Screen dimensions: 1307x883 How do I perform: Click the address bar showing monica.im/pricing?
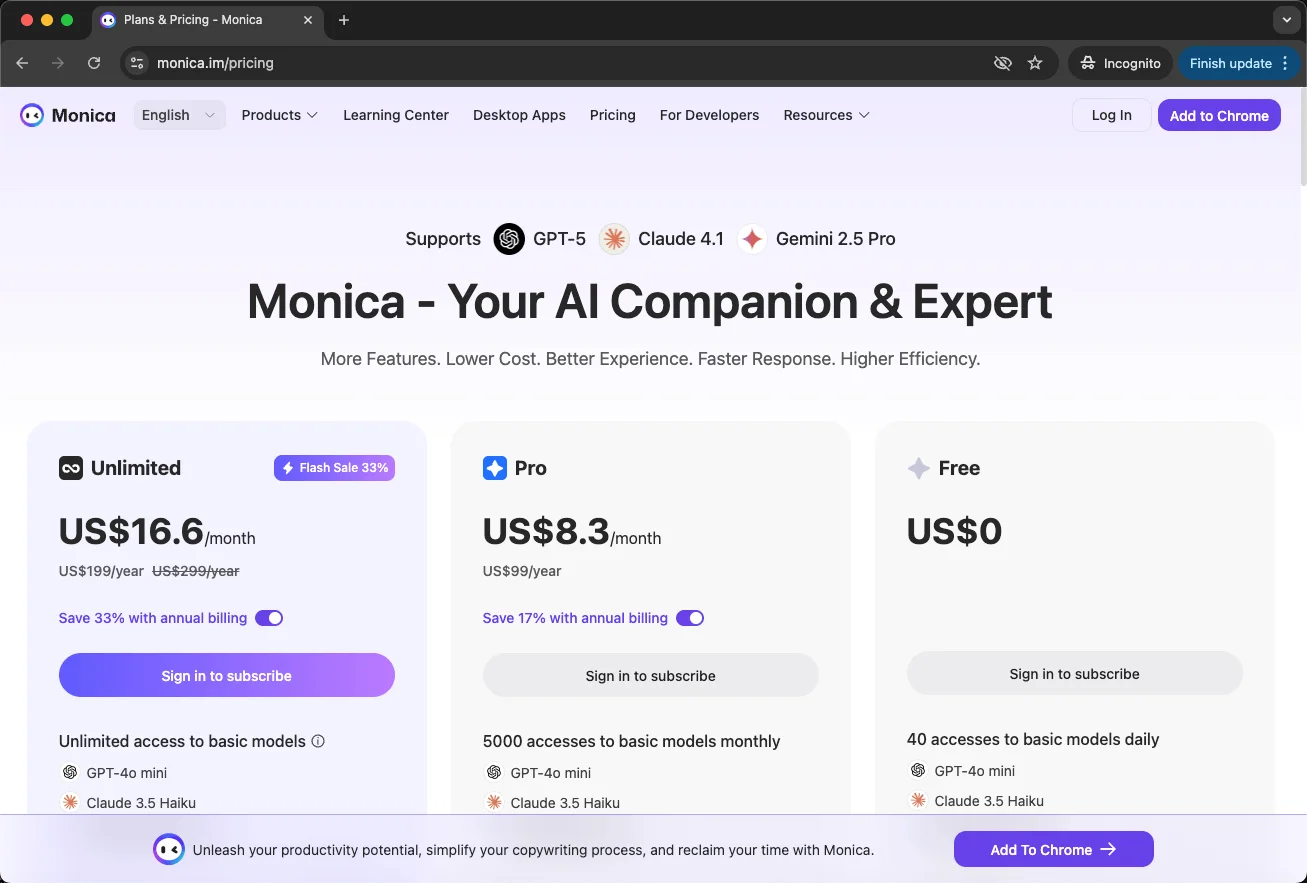tap(215, 62)
